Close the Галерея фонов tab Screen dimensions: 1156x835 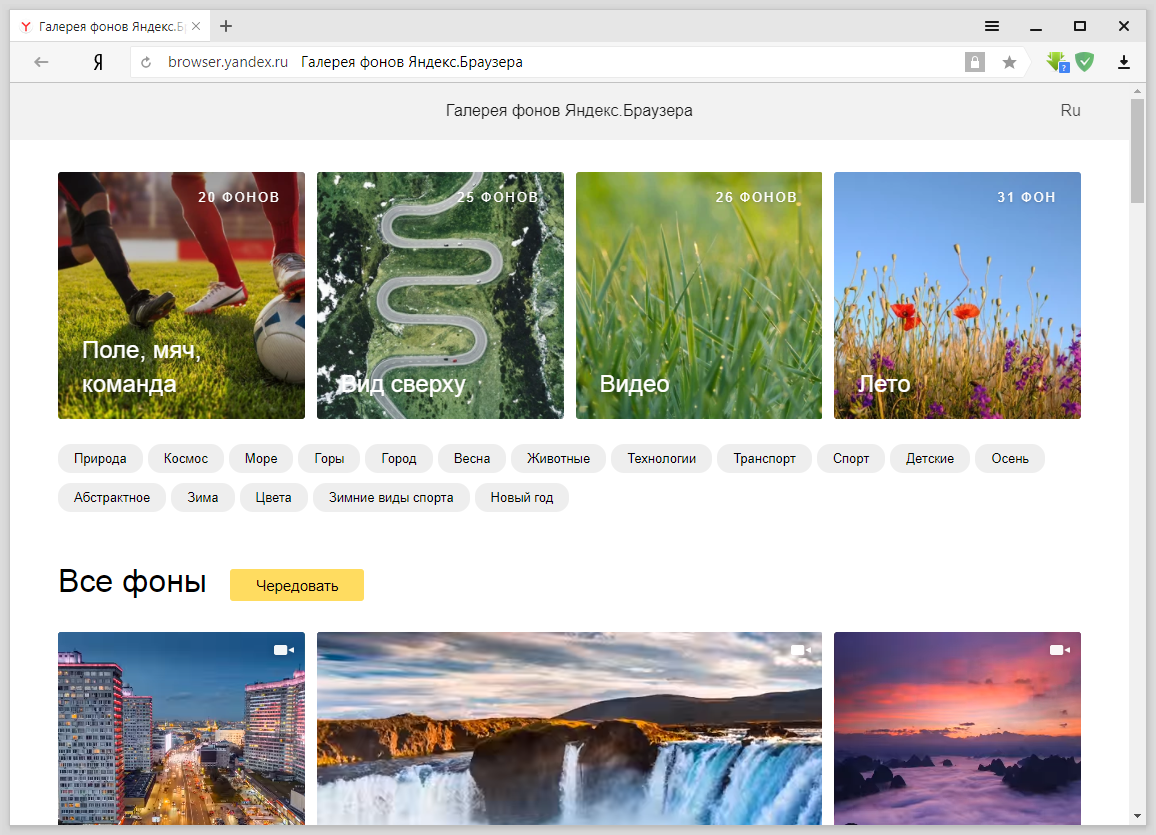tap(196, 26)
